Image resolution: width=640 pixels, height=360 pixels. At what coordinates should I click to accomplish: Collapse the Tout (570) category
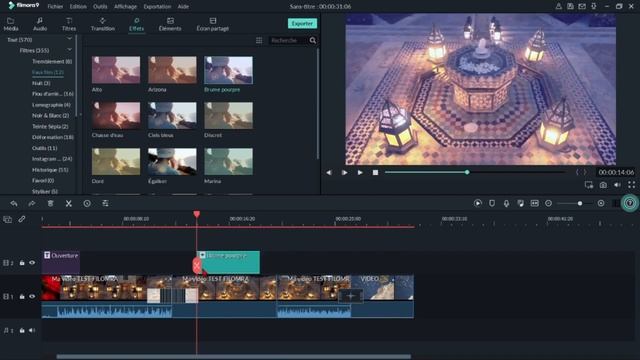(x=69, y=39)
